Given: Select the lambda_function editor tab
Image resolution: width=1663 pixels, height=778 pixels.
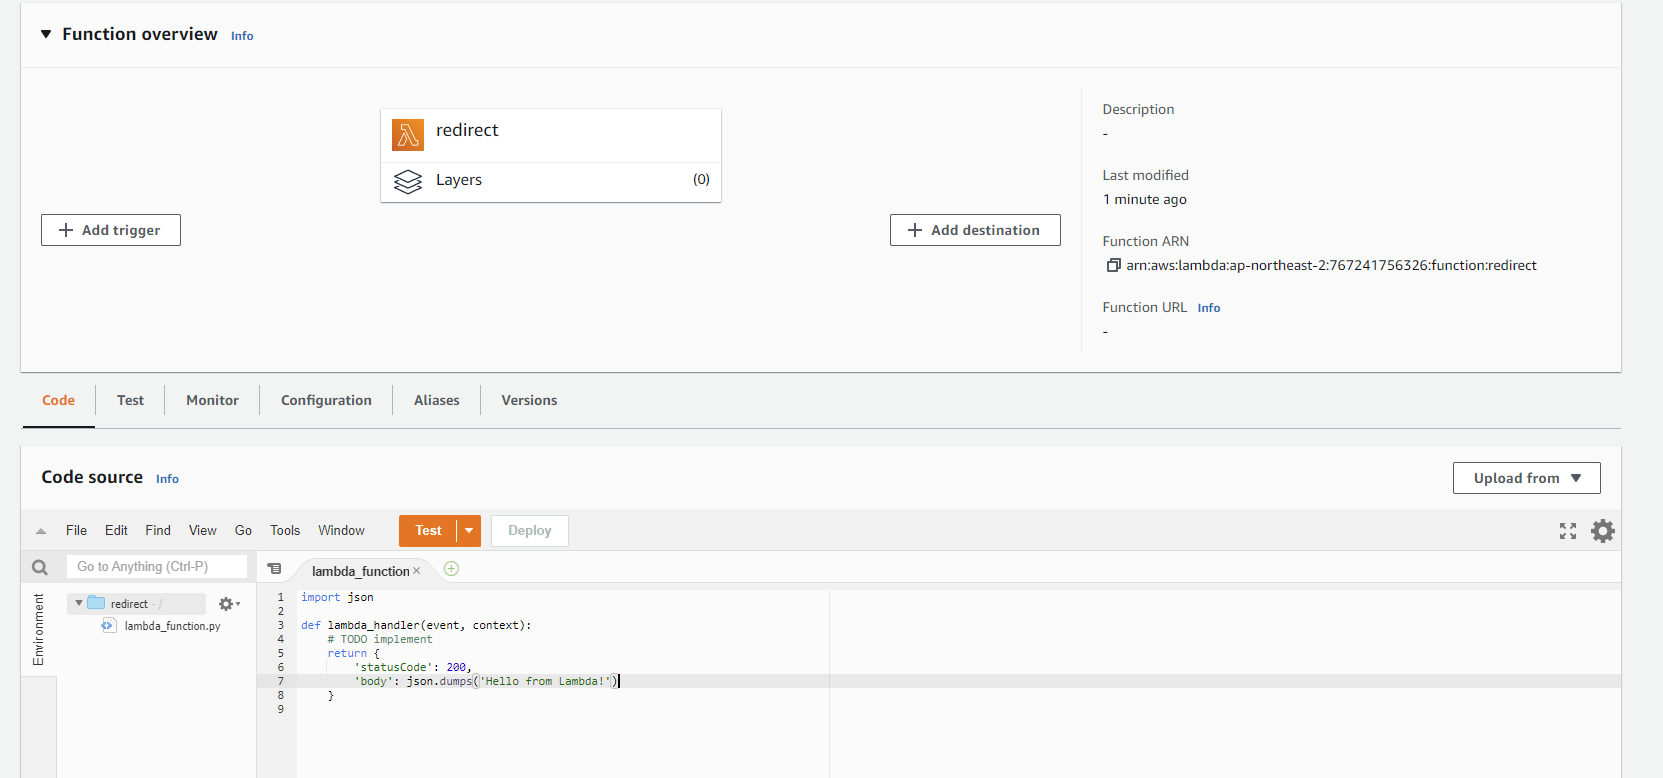Looking at the screenshot, I should point(360,571).
